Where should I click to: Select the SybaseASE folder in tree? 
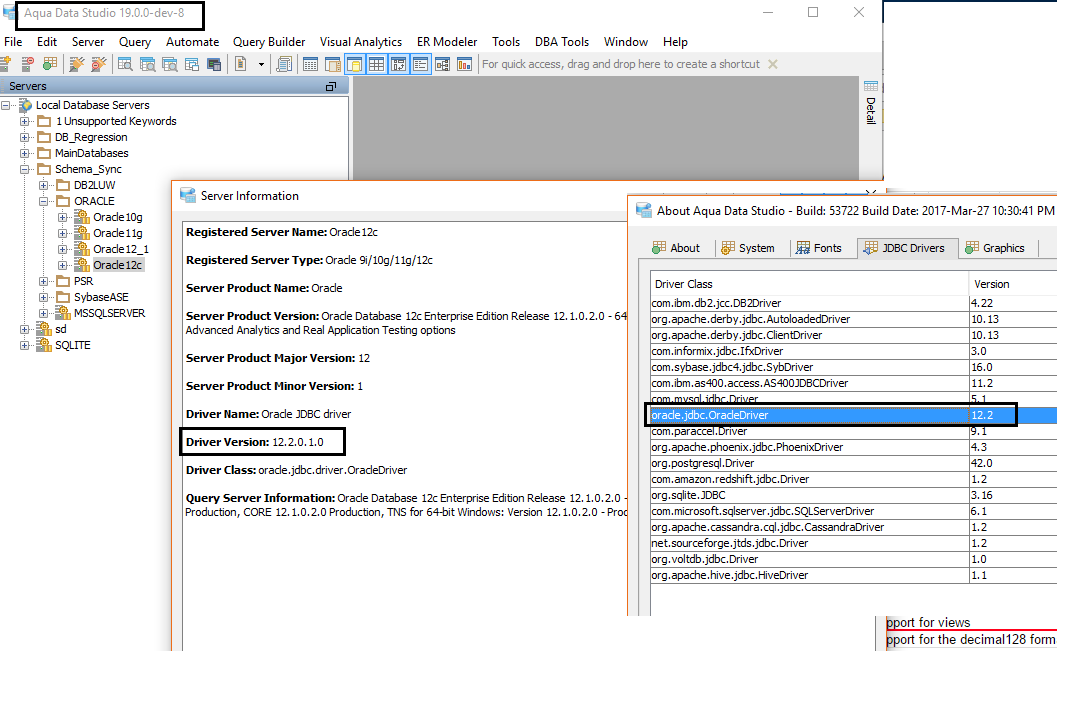[101, 297]
